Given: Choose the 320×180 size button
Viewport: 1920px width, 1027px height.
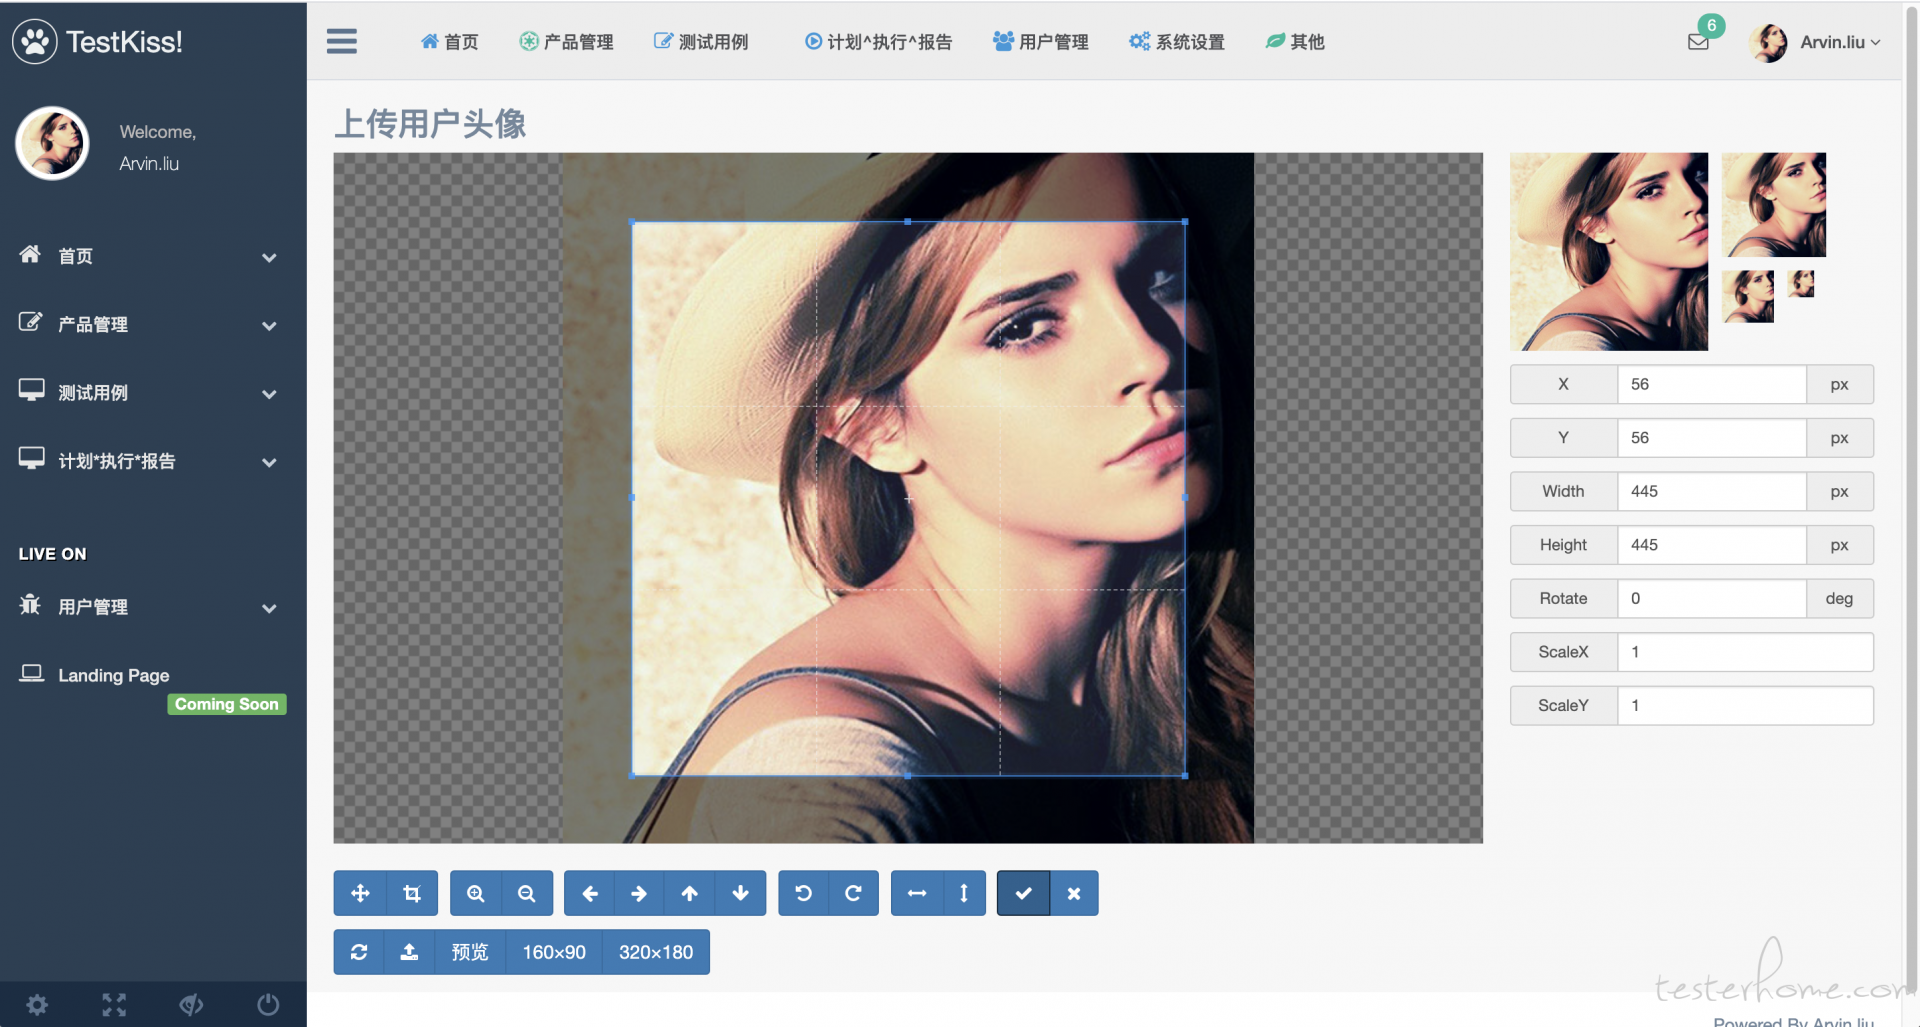Looking at the screenshot, I should [656, 952].
